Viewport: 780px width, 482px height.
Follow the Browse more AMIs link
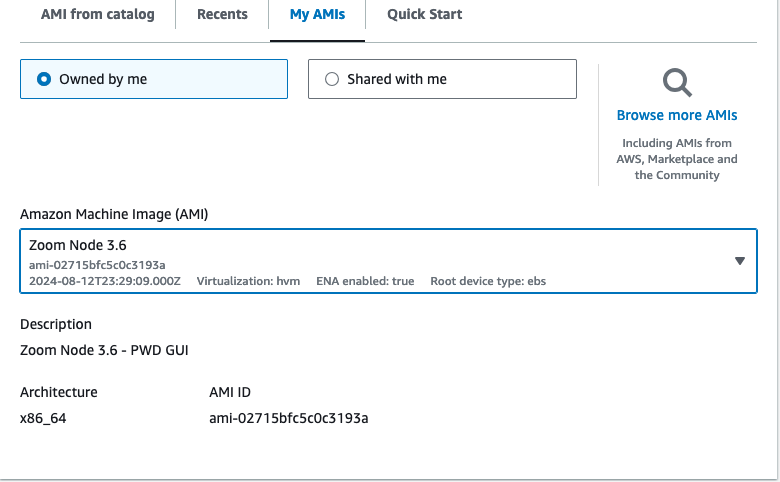[x=677, y=115]
